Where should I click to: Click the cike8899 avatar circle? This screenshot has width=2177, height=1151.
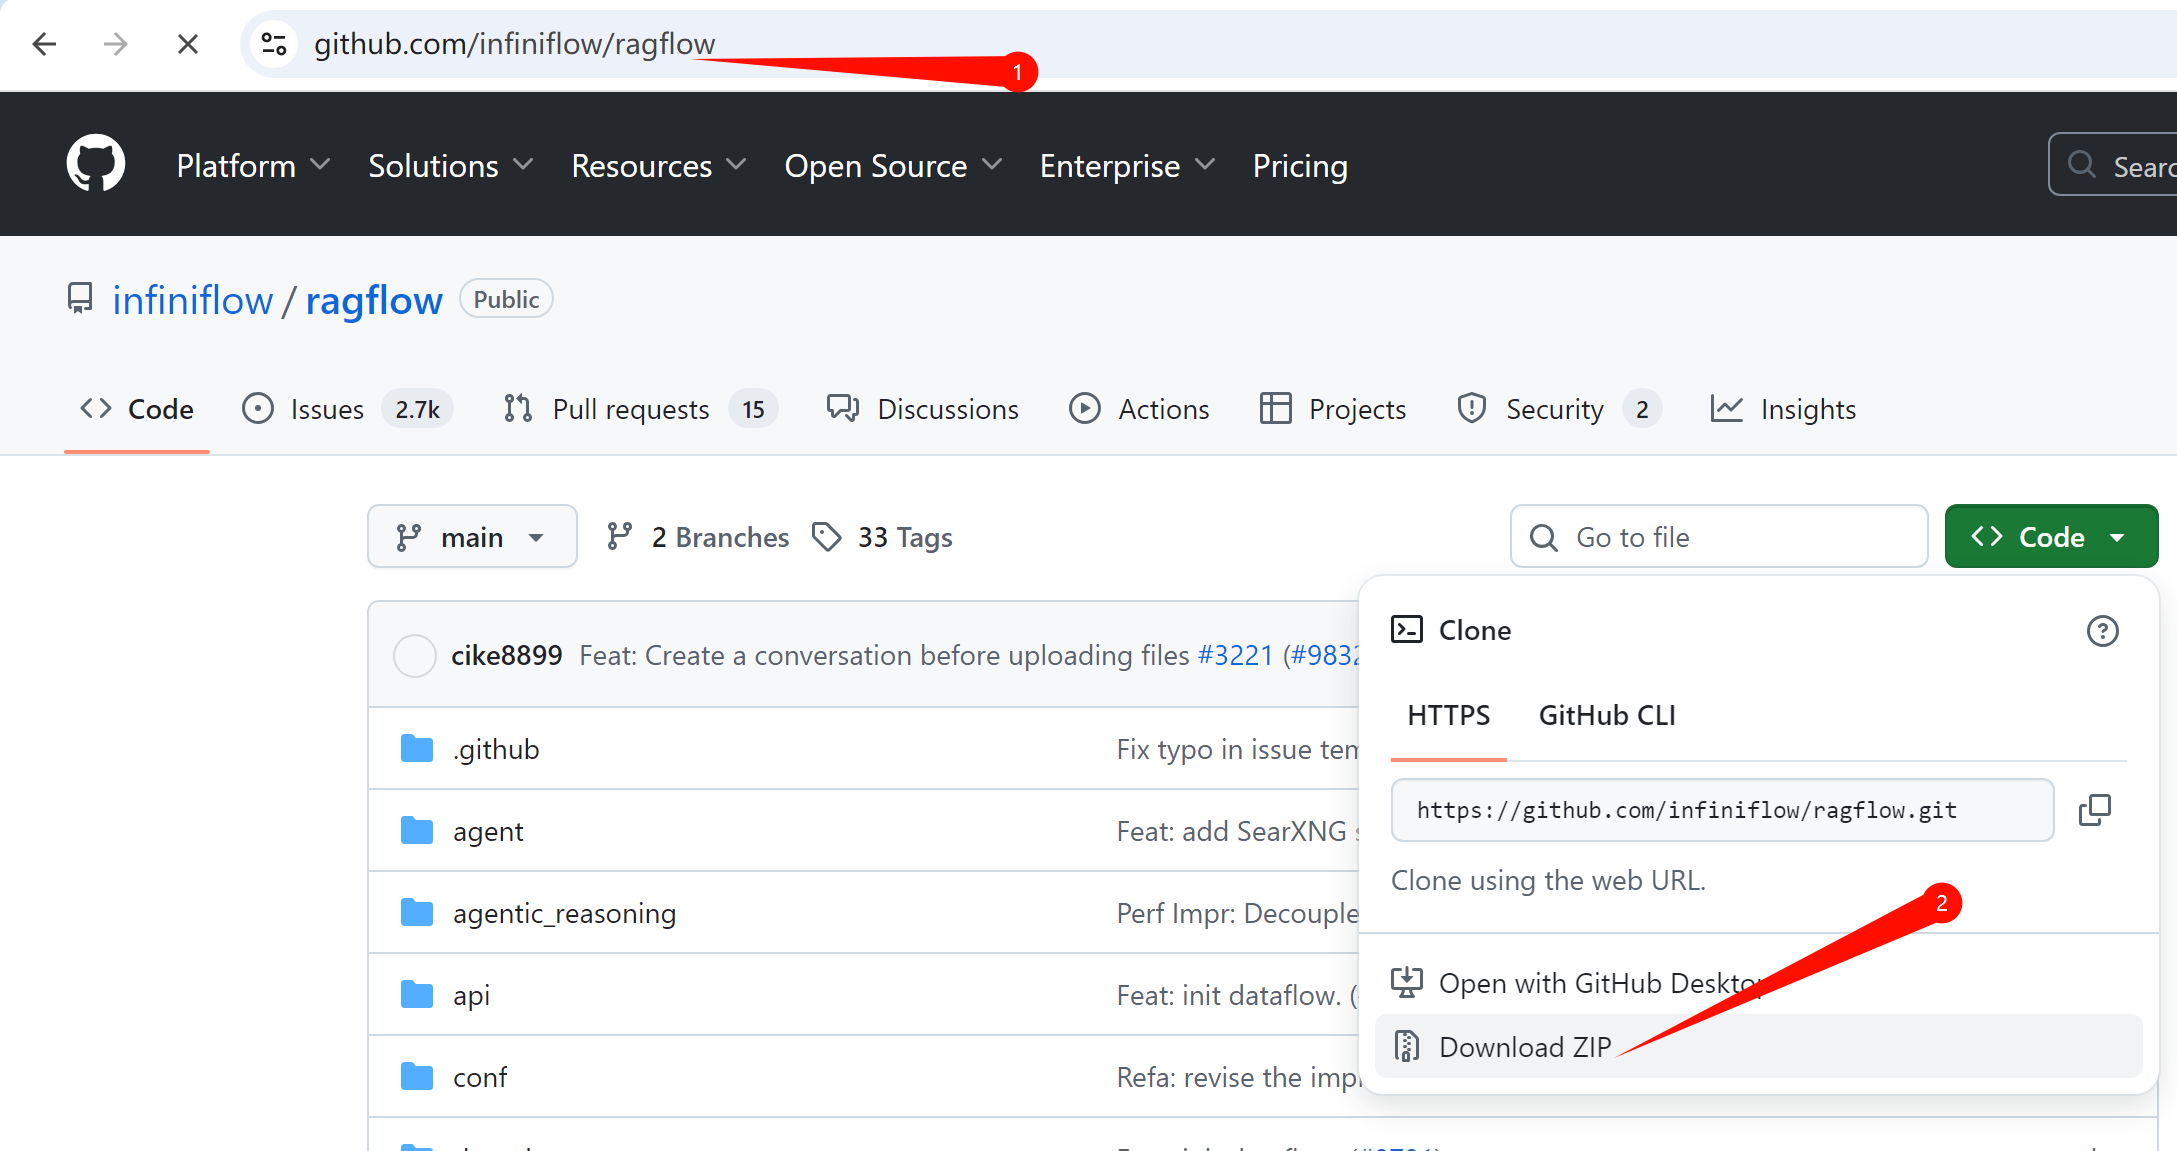415,656
